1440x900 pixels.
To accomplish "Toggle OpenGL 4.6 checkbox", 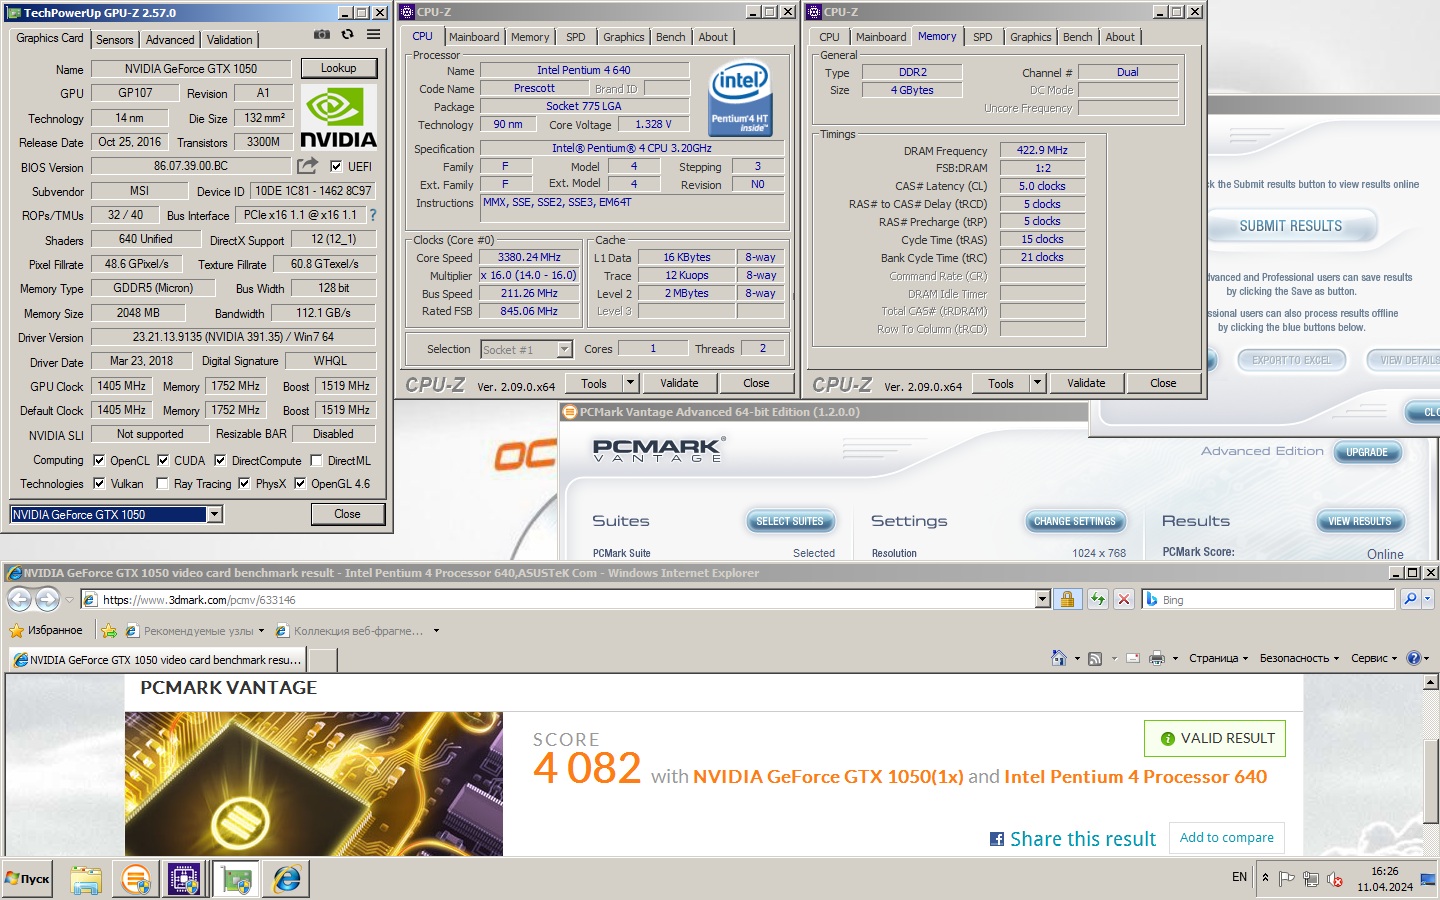I will (300, 484).
